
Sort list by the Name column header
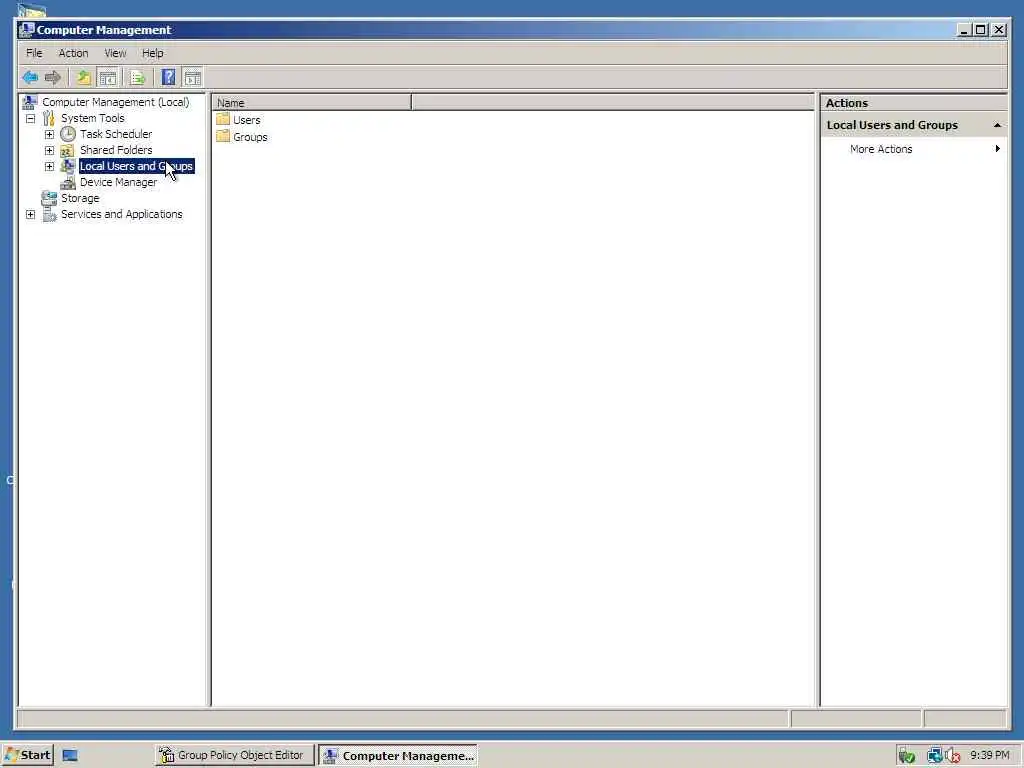click(312, 103)
